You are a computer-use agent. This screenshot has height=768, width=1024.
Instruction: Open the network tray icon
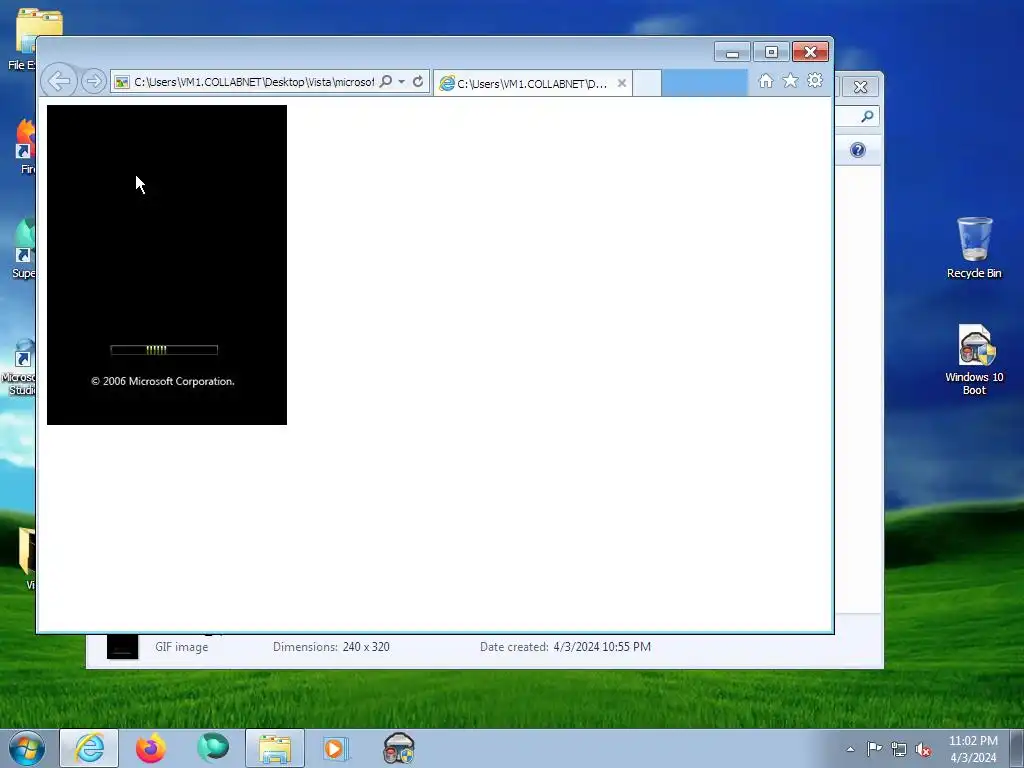click(x=899, y=749)
